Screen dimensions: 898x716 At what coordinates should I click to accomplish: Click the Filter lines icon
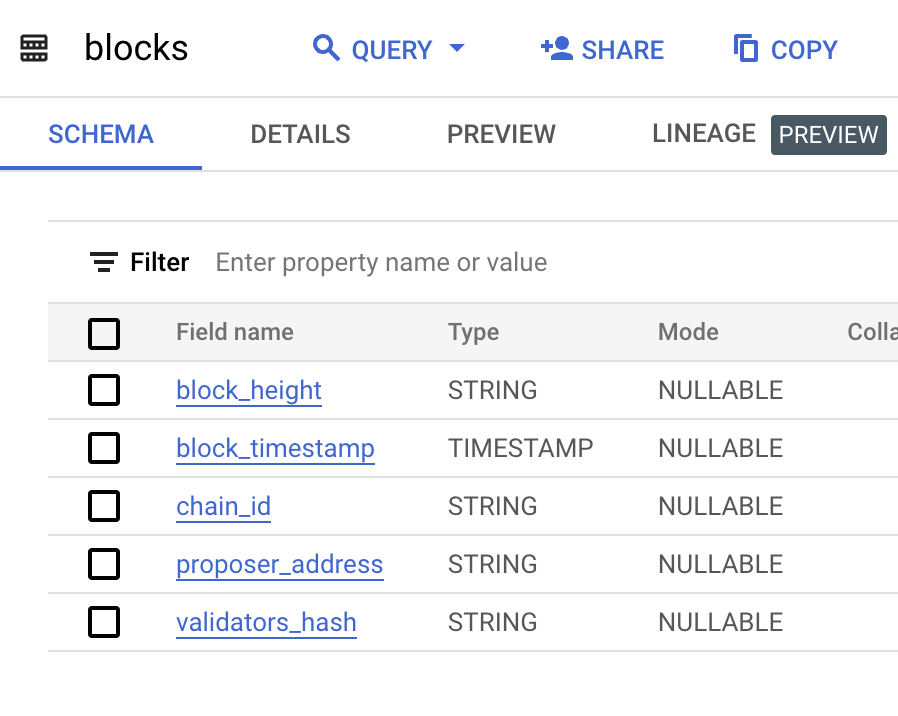tap(104, 262)
